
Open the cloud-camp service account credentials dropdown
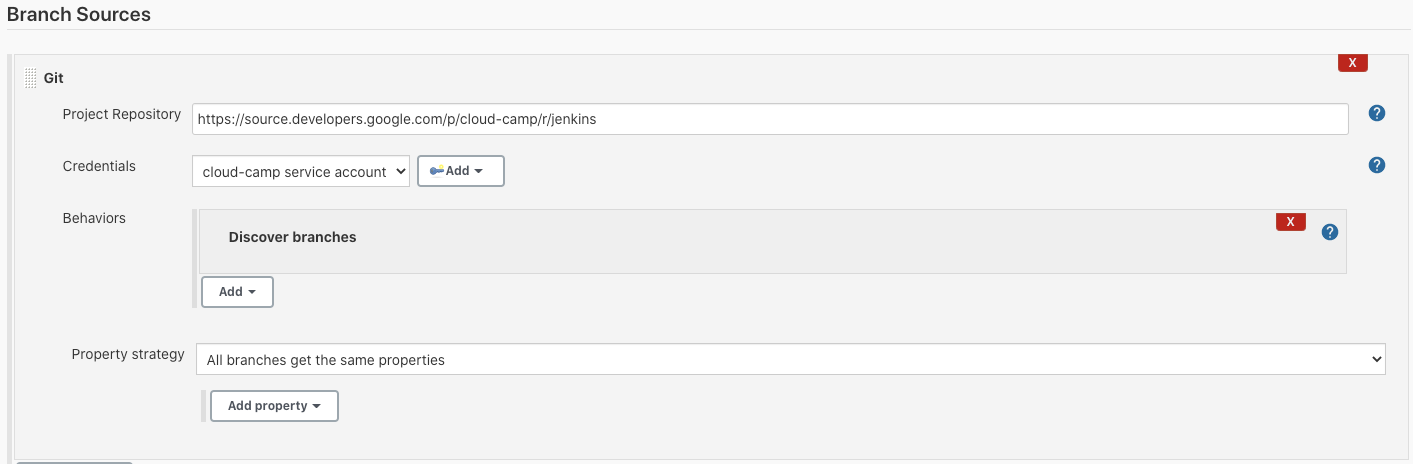click(301, 171)
